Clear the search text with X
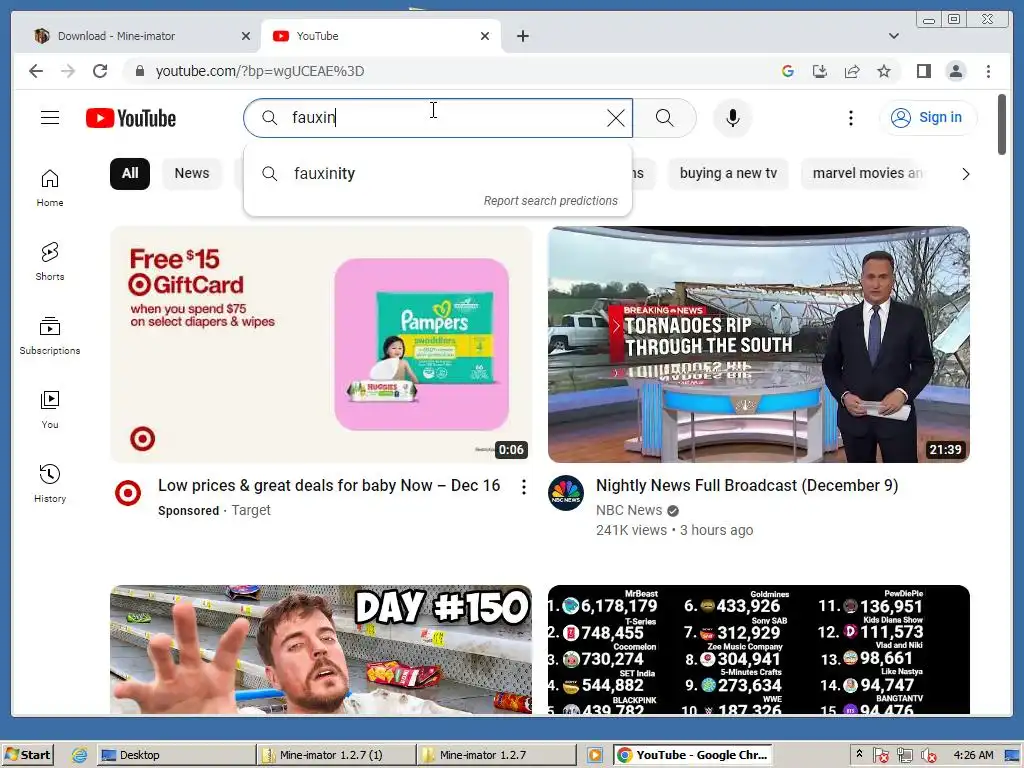1024x768 pixels. [x=615, y=118]
